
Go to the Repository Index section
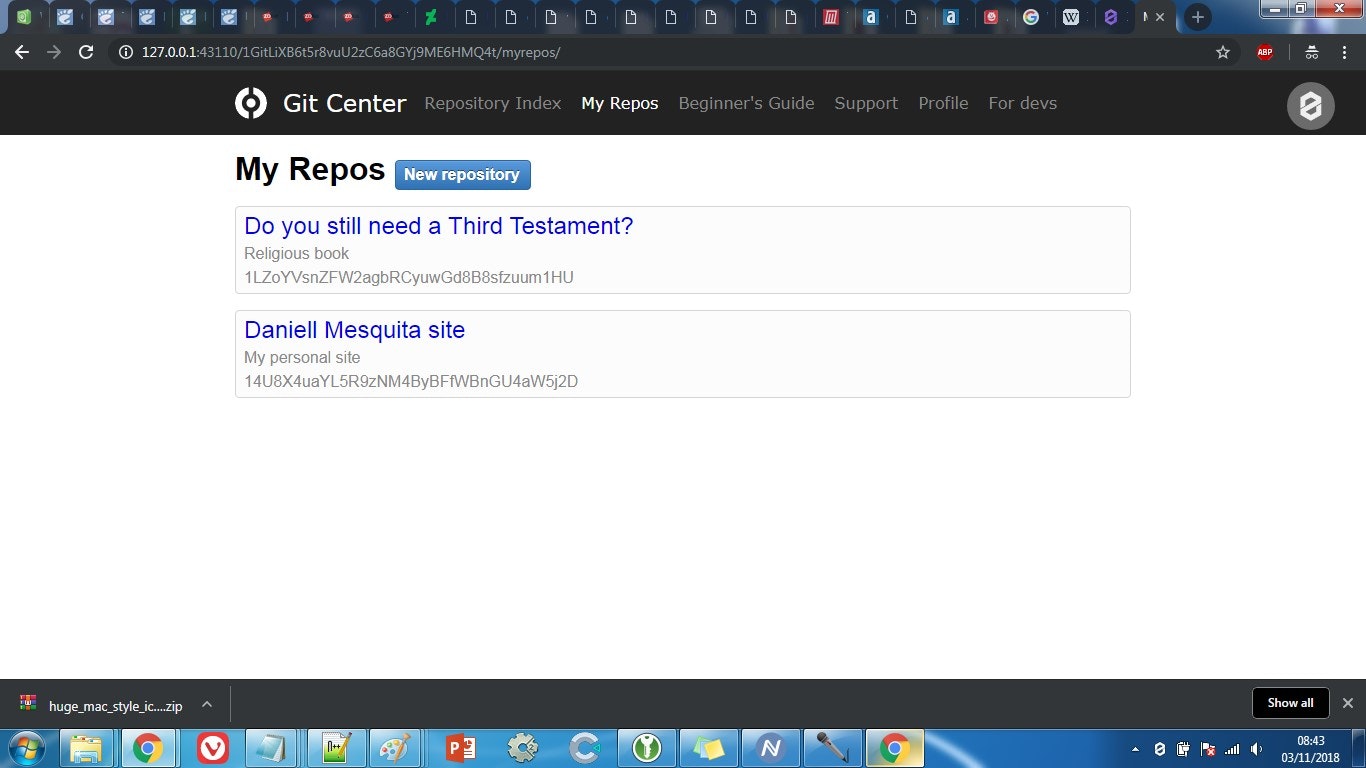[x=492, y=103]
